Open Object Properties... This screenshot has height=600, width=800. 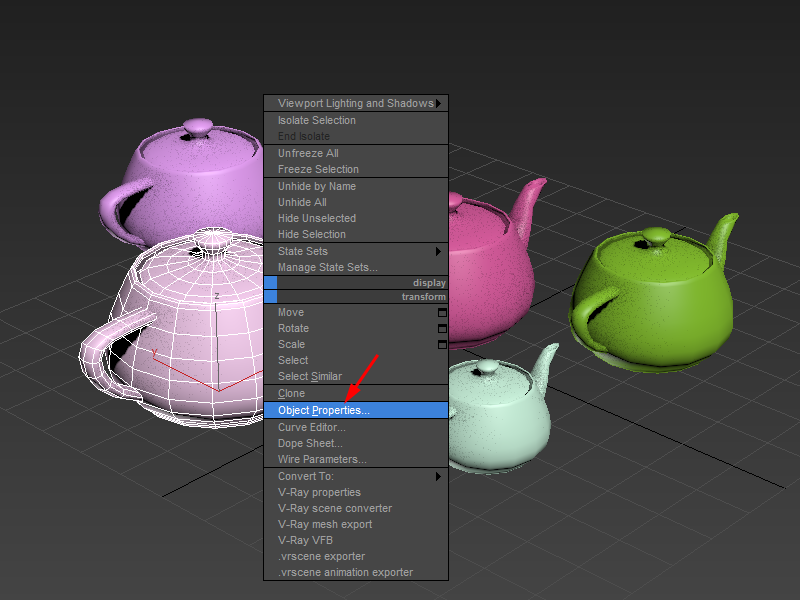click(356, 410)
